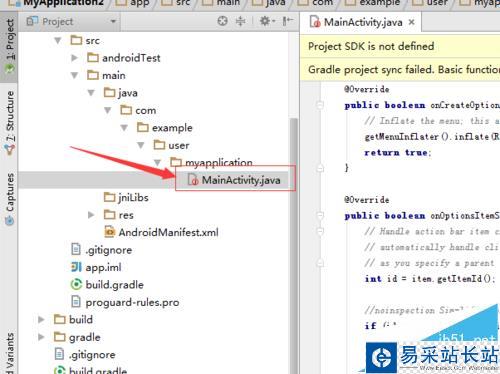Click the MainActivity.java tab file icon
500x374 pixels.
(x=315, y=22)
